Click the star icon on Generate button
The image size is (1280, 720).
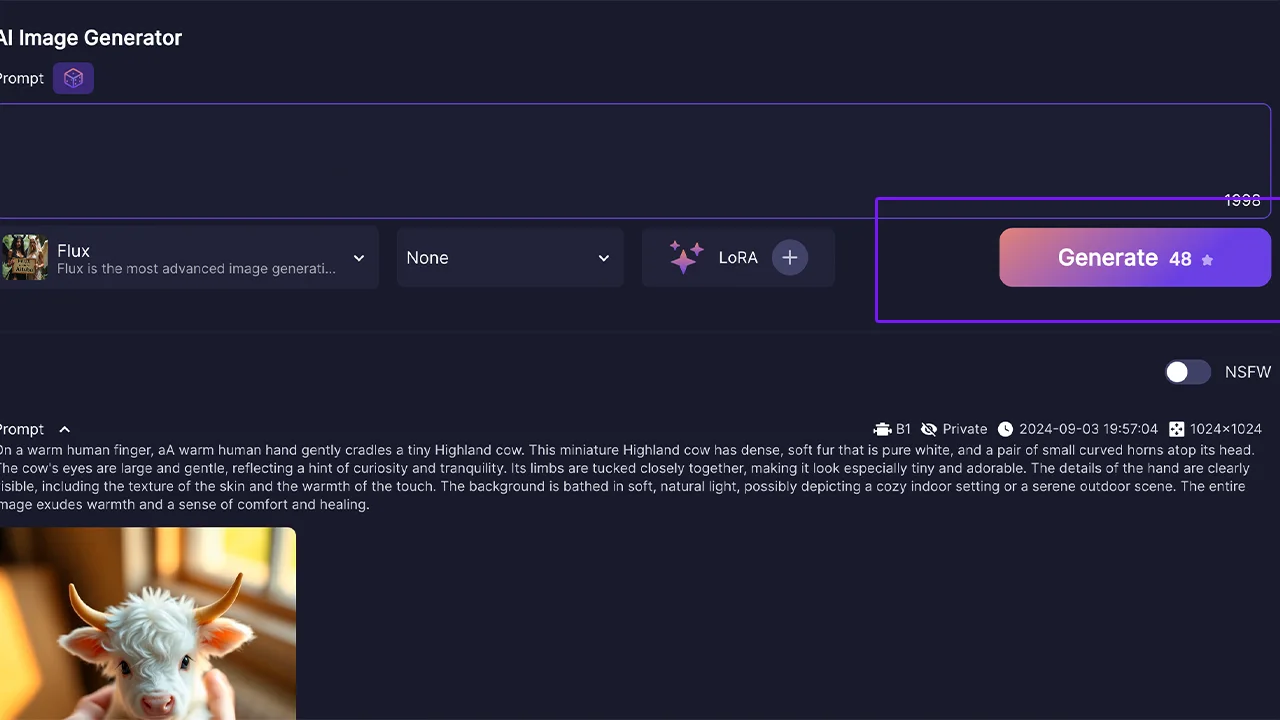pyautogui.click(x=1207, y=259)
